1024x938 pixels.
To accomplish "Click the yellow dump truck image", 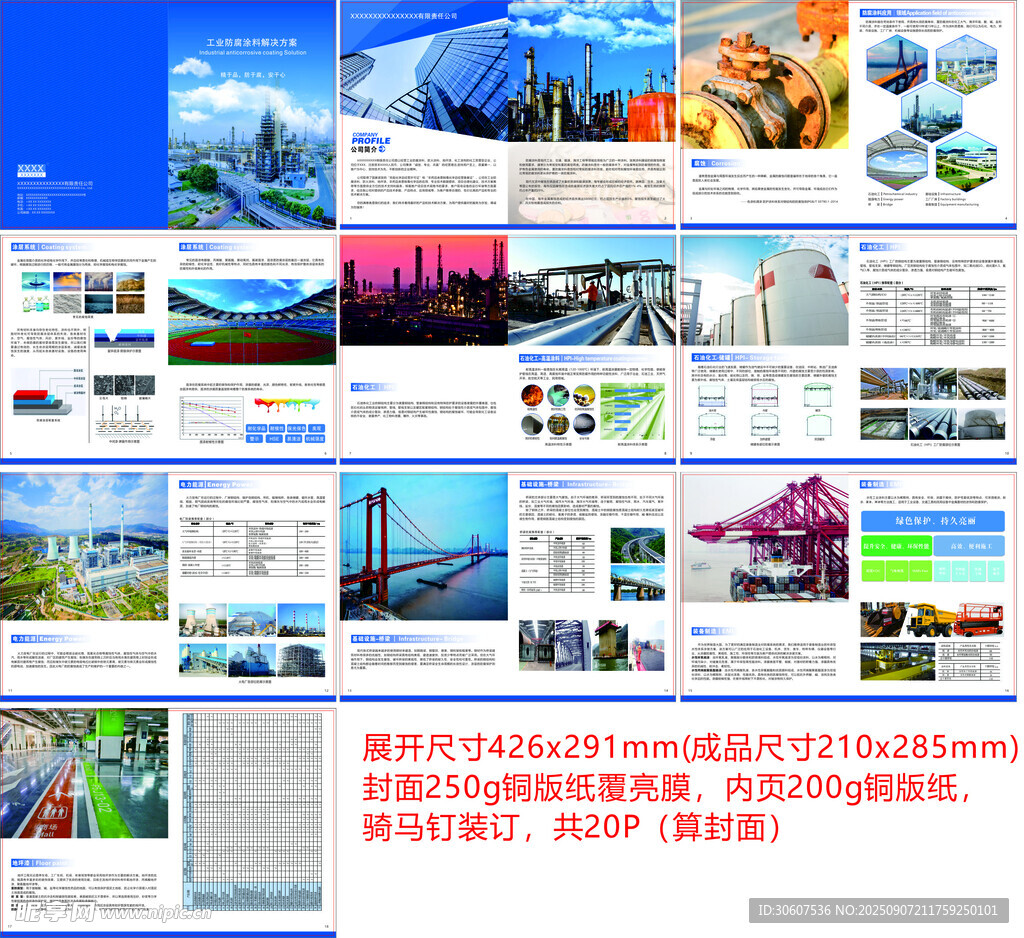I will tap(903, 620).
